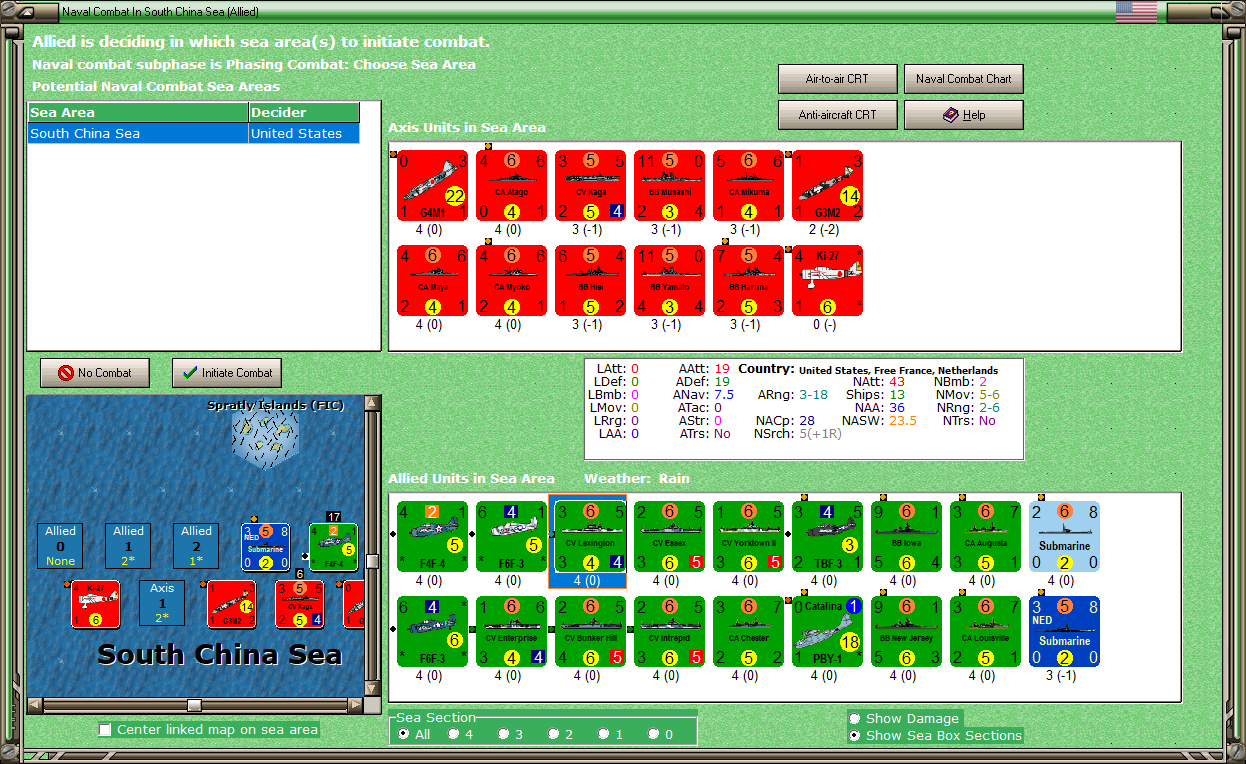Click the Ki-27 counter on the map
Viewport: 1246px width, 764px height.
click(x=96, y=604)
